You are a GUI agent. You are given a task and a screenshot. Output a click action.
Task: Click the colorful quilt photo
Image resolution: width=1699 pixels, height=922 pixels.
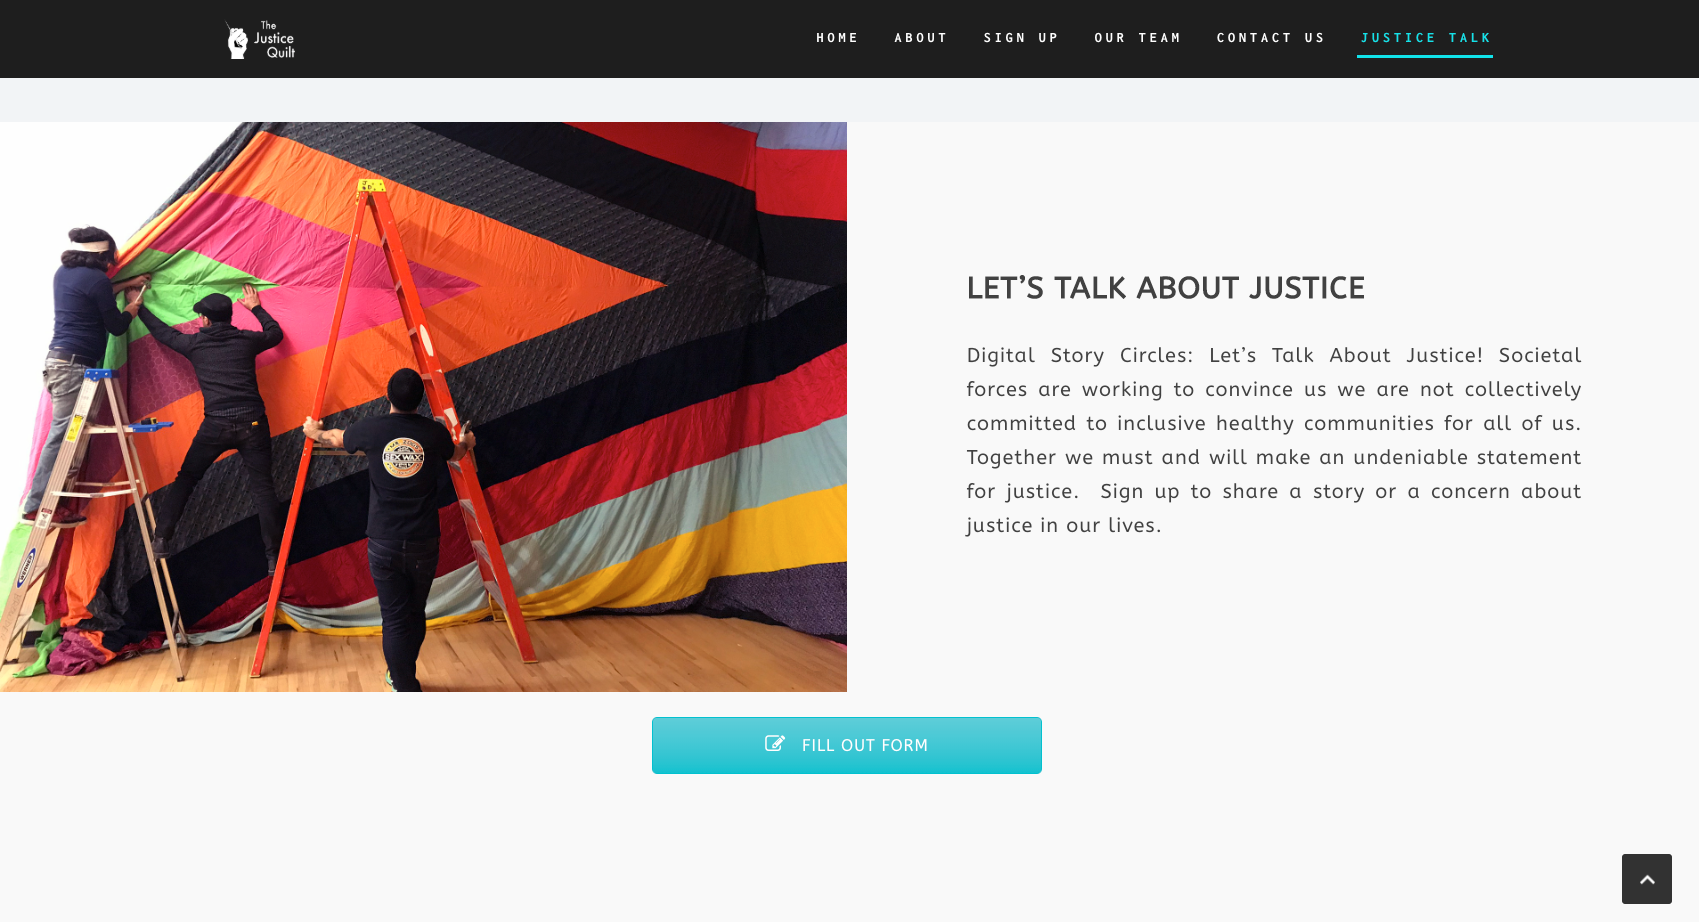[x=423, y=407]
